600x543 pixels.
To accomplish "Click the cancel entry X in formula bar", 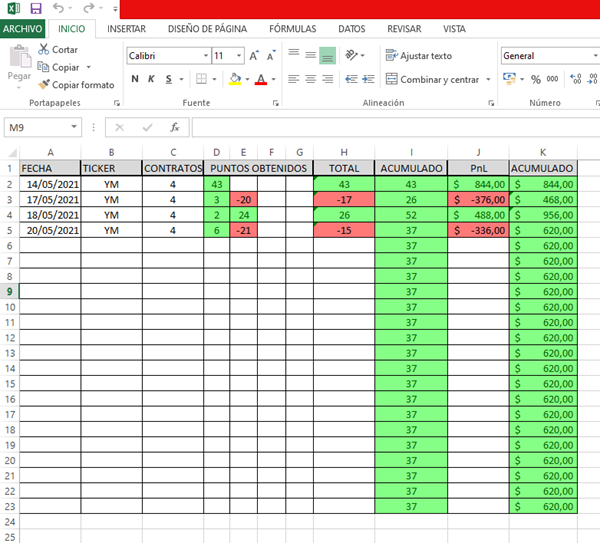I will point(120,127).
